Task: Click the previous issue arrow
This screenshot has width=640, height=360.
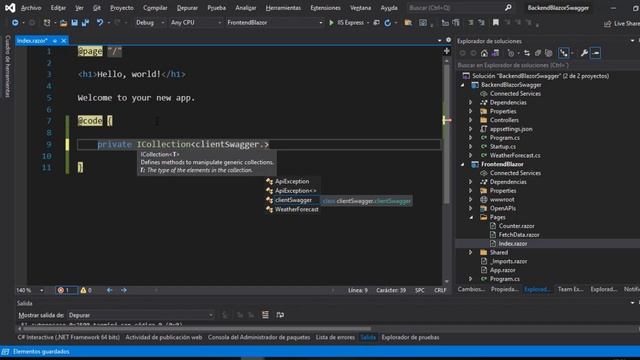Action: coord(109,290)
